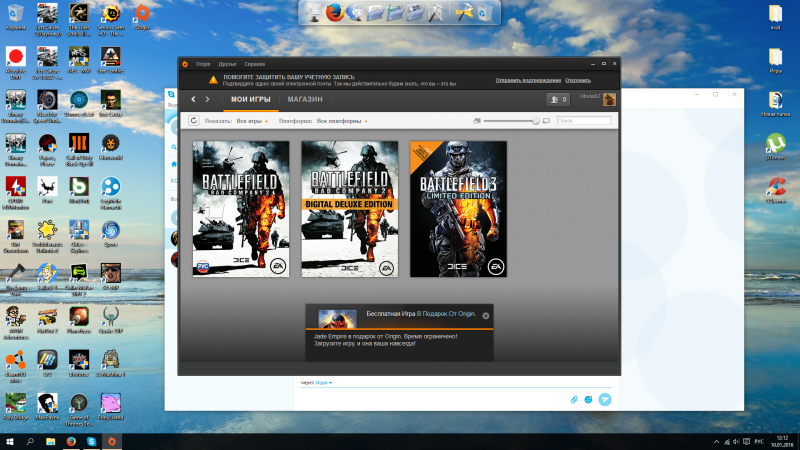Switch to the МОИ ИГРЫ tab
This screenshot has height=450, width=800.
pos(251,99)
